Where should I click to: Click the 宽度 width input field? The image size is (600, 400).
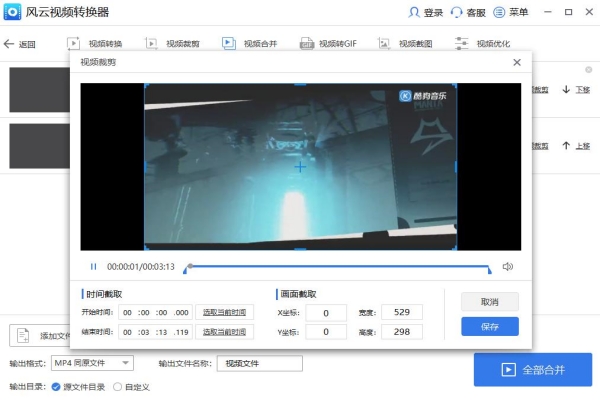click(x=402, y=312)
